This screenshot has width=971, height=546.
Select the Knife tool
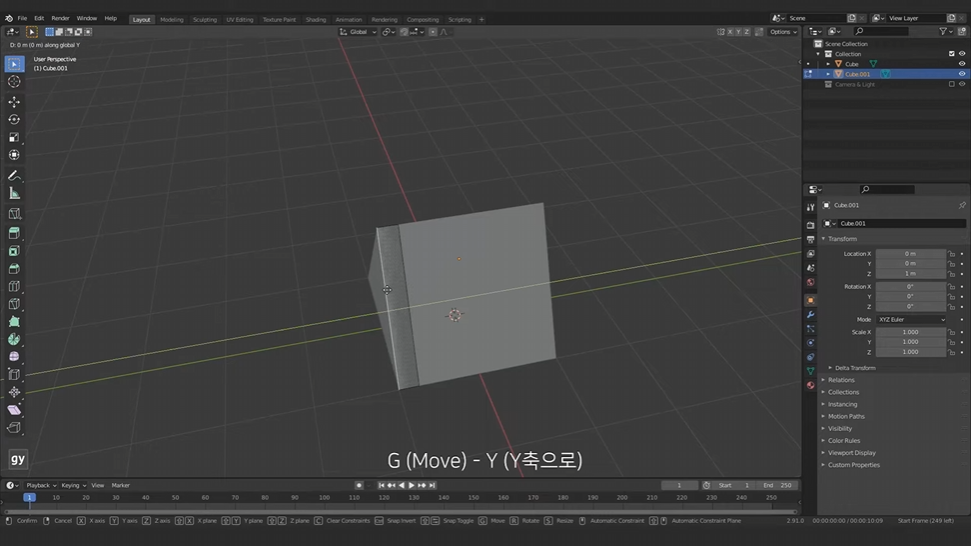point(14,304)
